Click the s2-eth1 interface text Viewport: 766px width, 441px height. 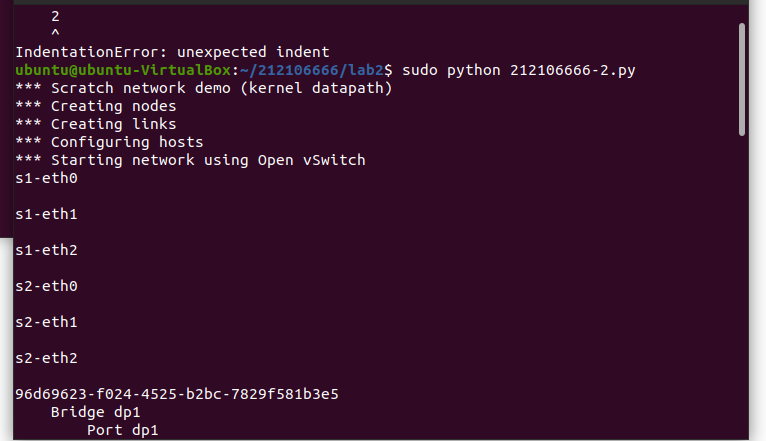click(47, 322)
